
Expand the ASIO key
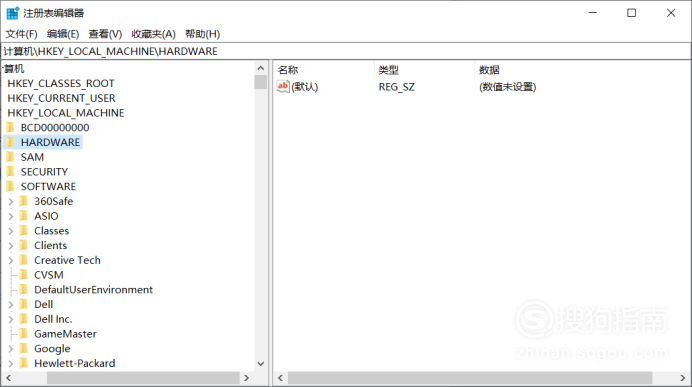pos(11,216)
